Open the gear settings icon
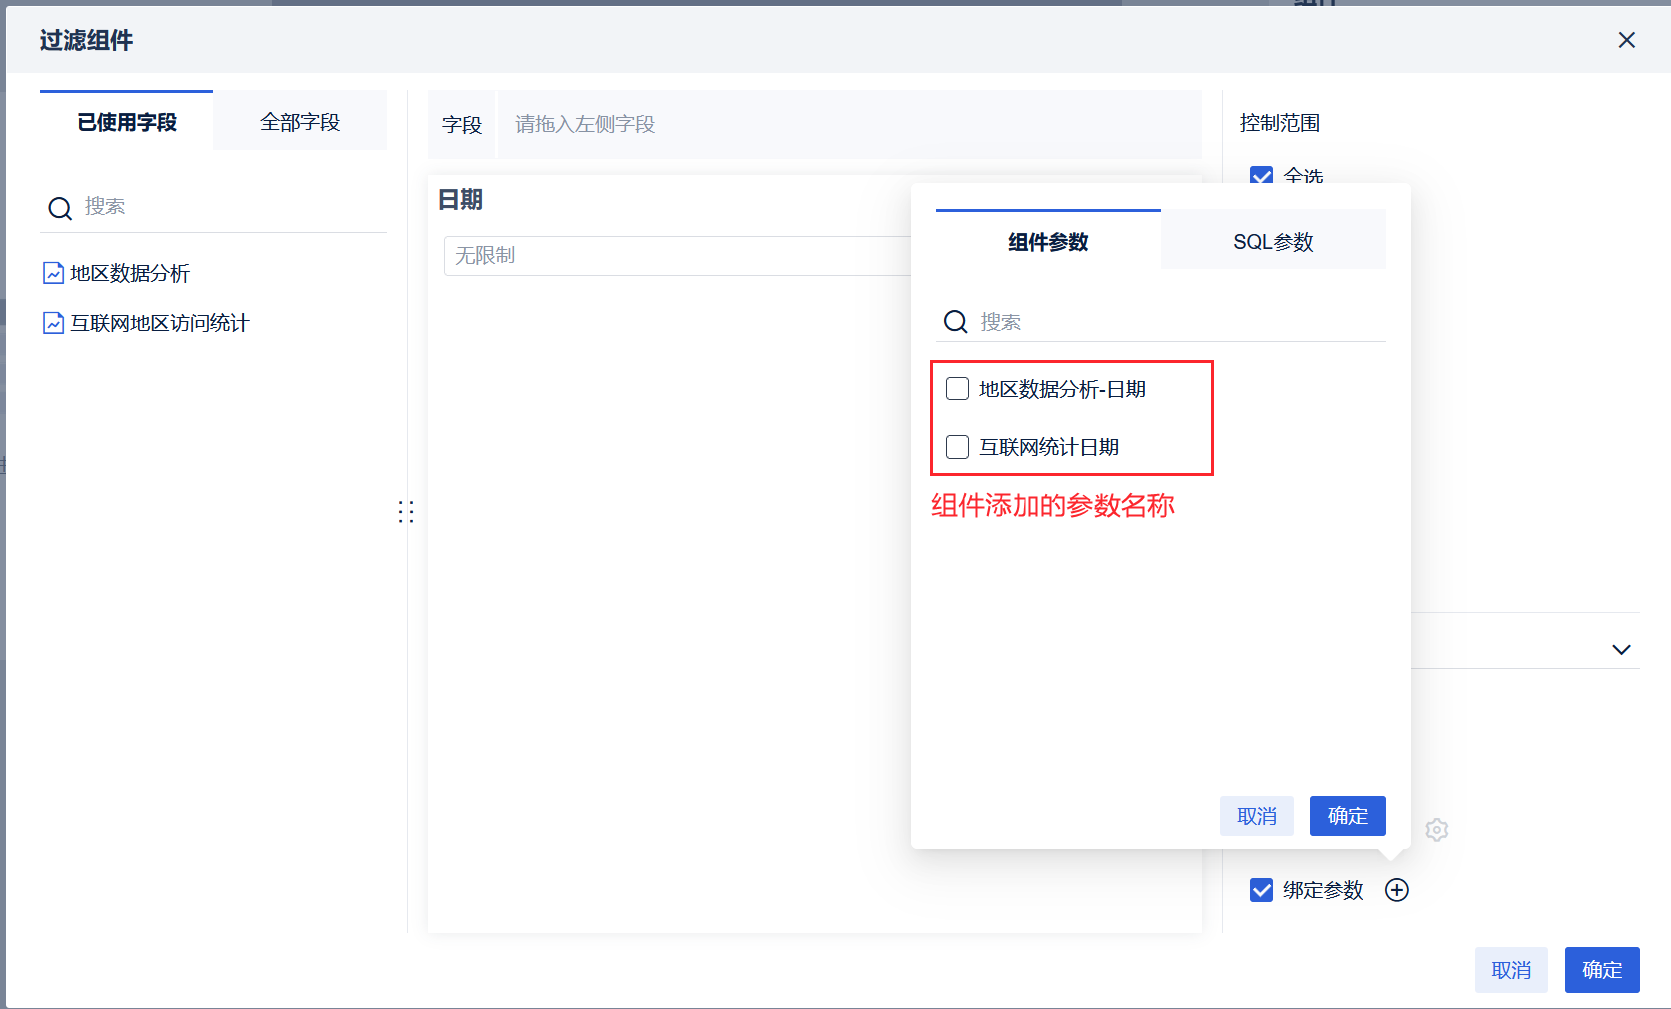The image size is (1671, 1009). [1437, 830]
